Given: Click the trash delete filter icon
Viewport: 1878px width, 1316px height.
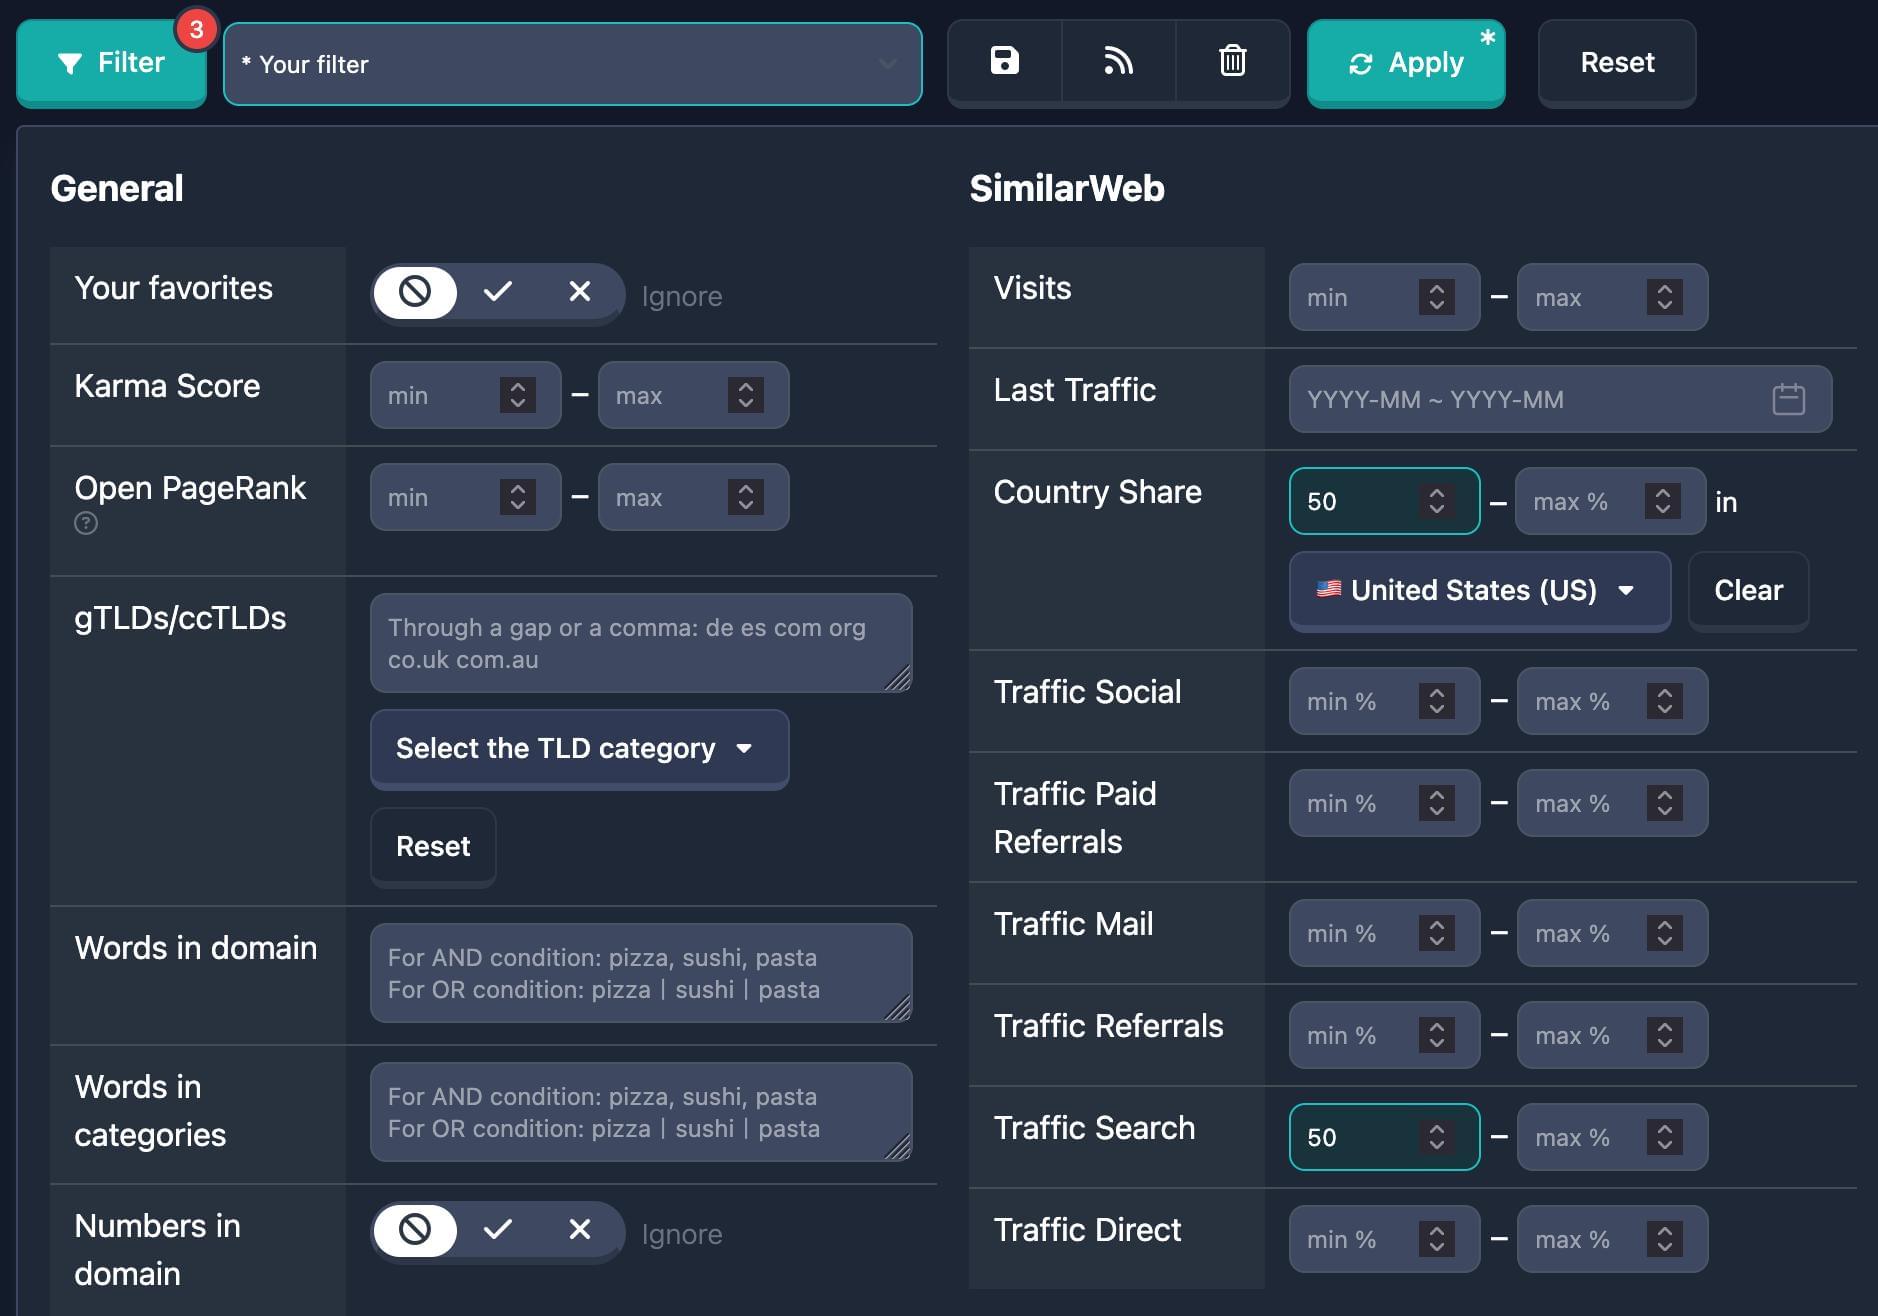Looking at the screenshot, I should pos(1232,62).
